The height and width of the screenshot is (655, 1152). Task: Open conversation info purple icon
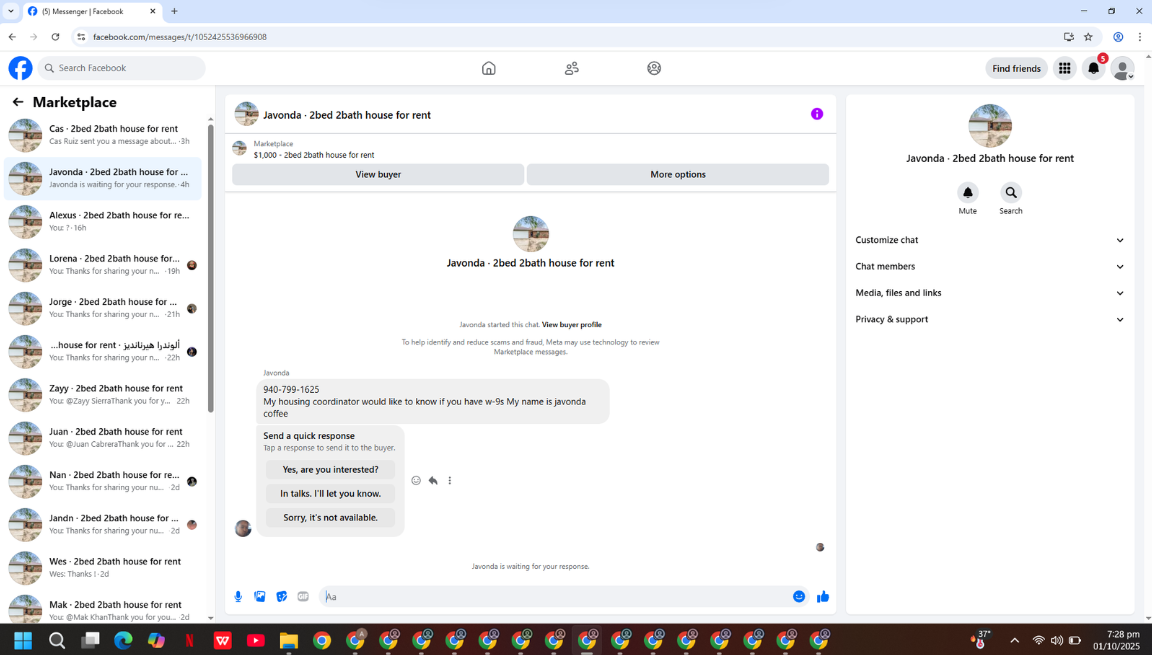(x=817, y=114)
